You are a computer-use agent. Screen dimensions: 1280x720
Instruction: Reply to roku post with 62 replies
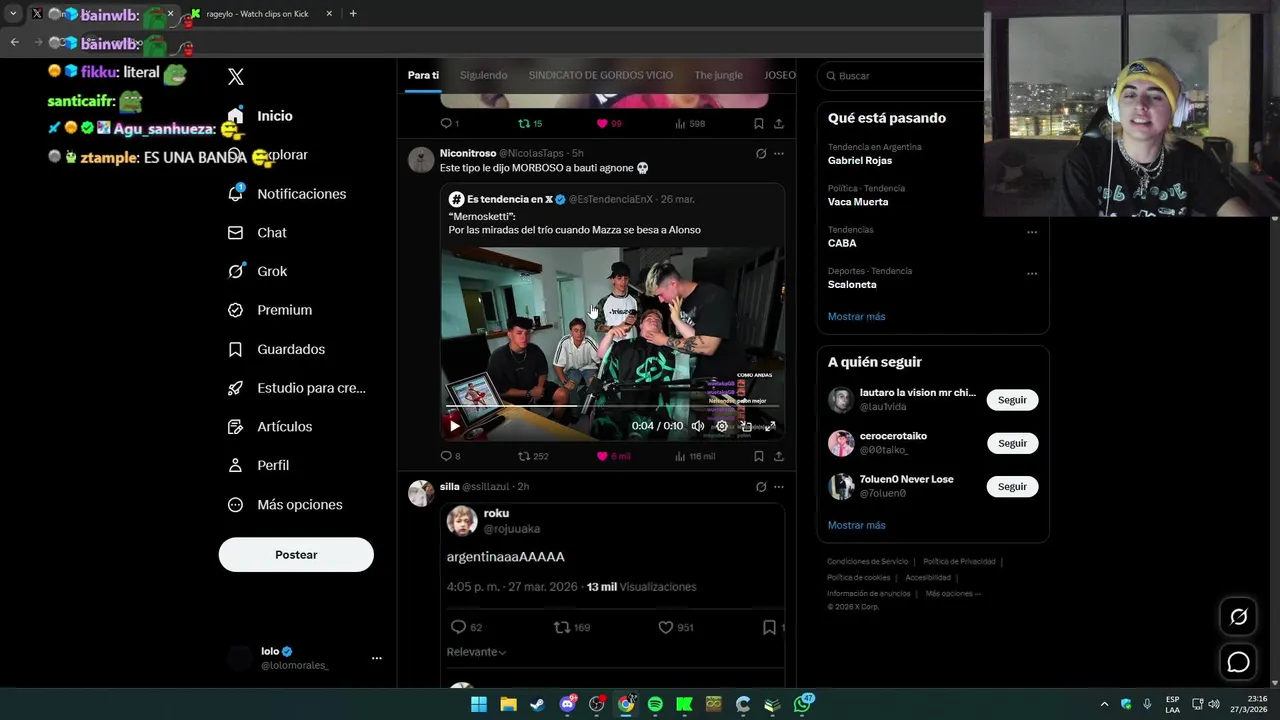pyautogui.click(x=467, y=627)
